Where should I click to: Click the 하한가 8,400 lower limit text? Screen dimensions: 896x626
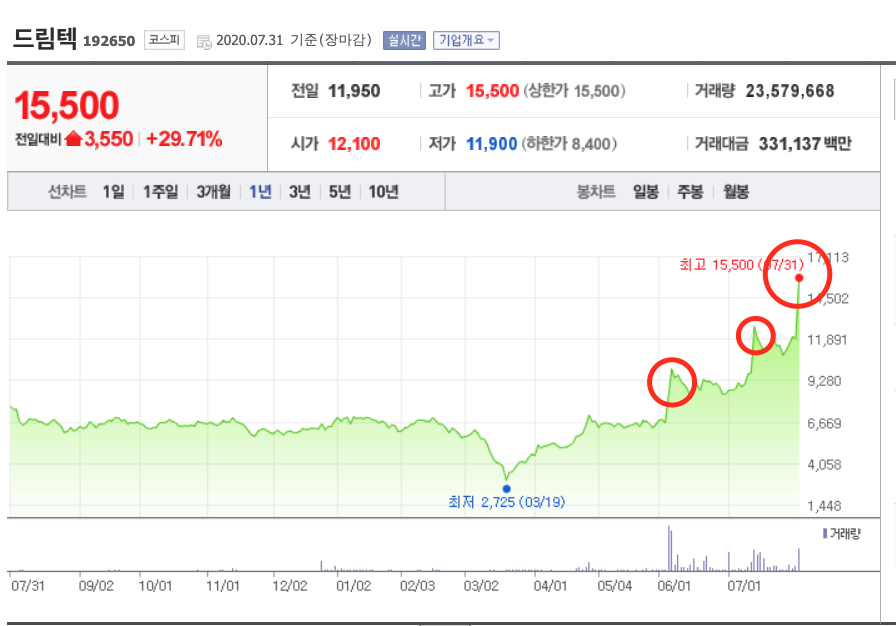click(x=569, y=143)
